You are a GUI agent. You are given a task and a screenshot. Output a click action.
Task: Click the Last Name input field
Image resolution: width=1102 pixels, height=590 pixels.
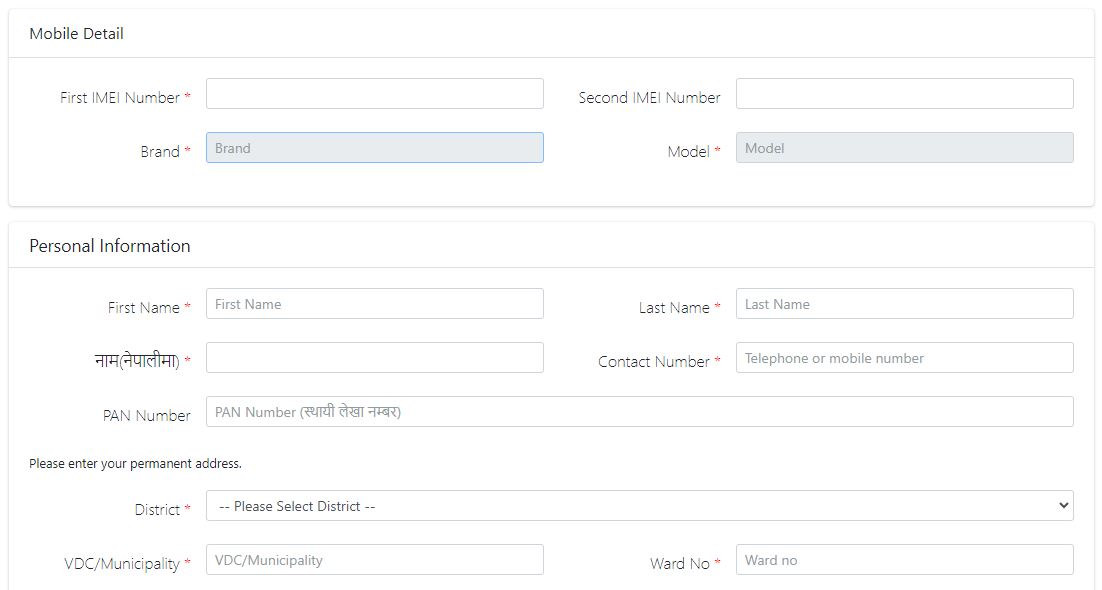pyautogui.click(x=904, y=303)
